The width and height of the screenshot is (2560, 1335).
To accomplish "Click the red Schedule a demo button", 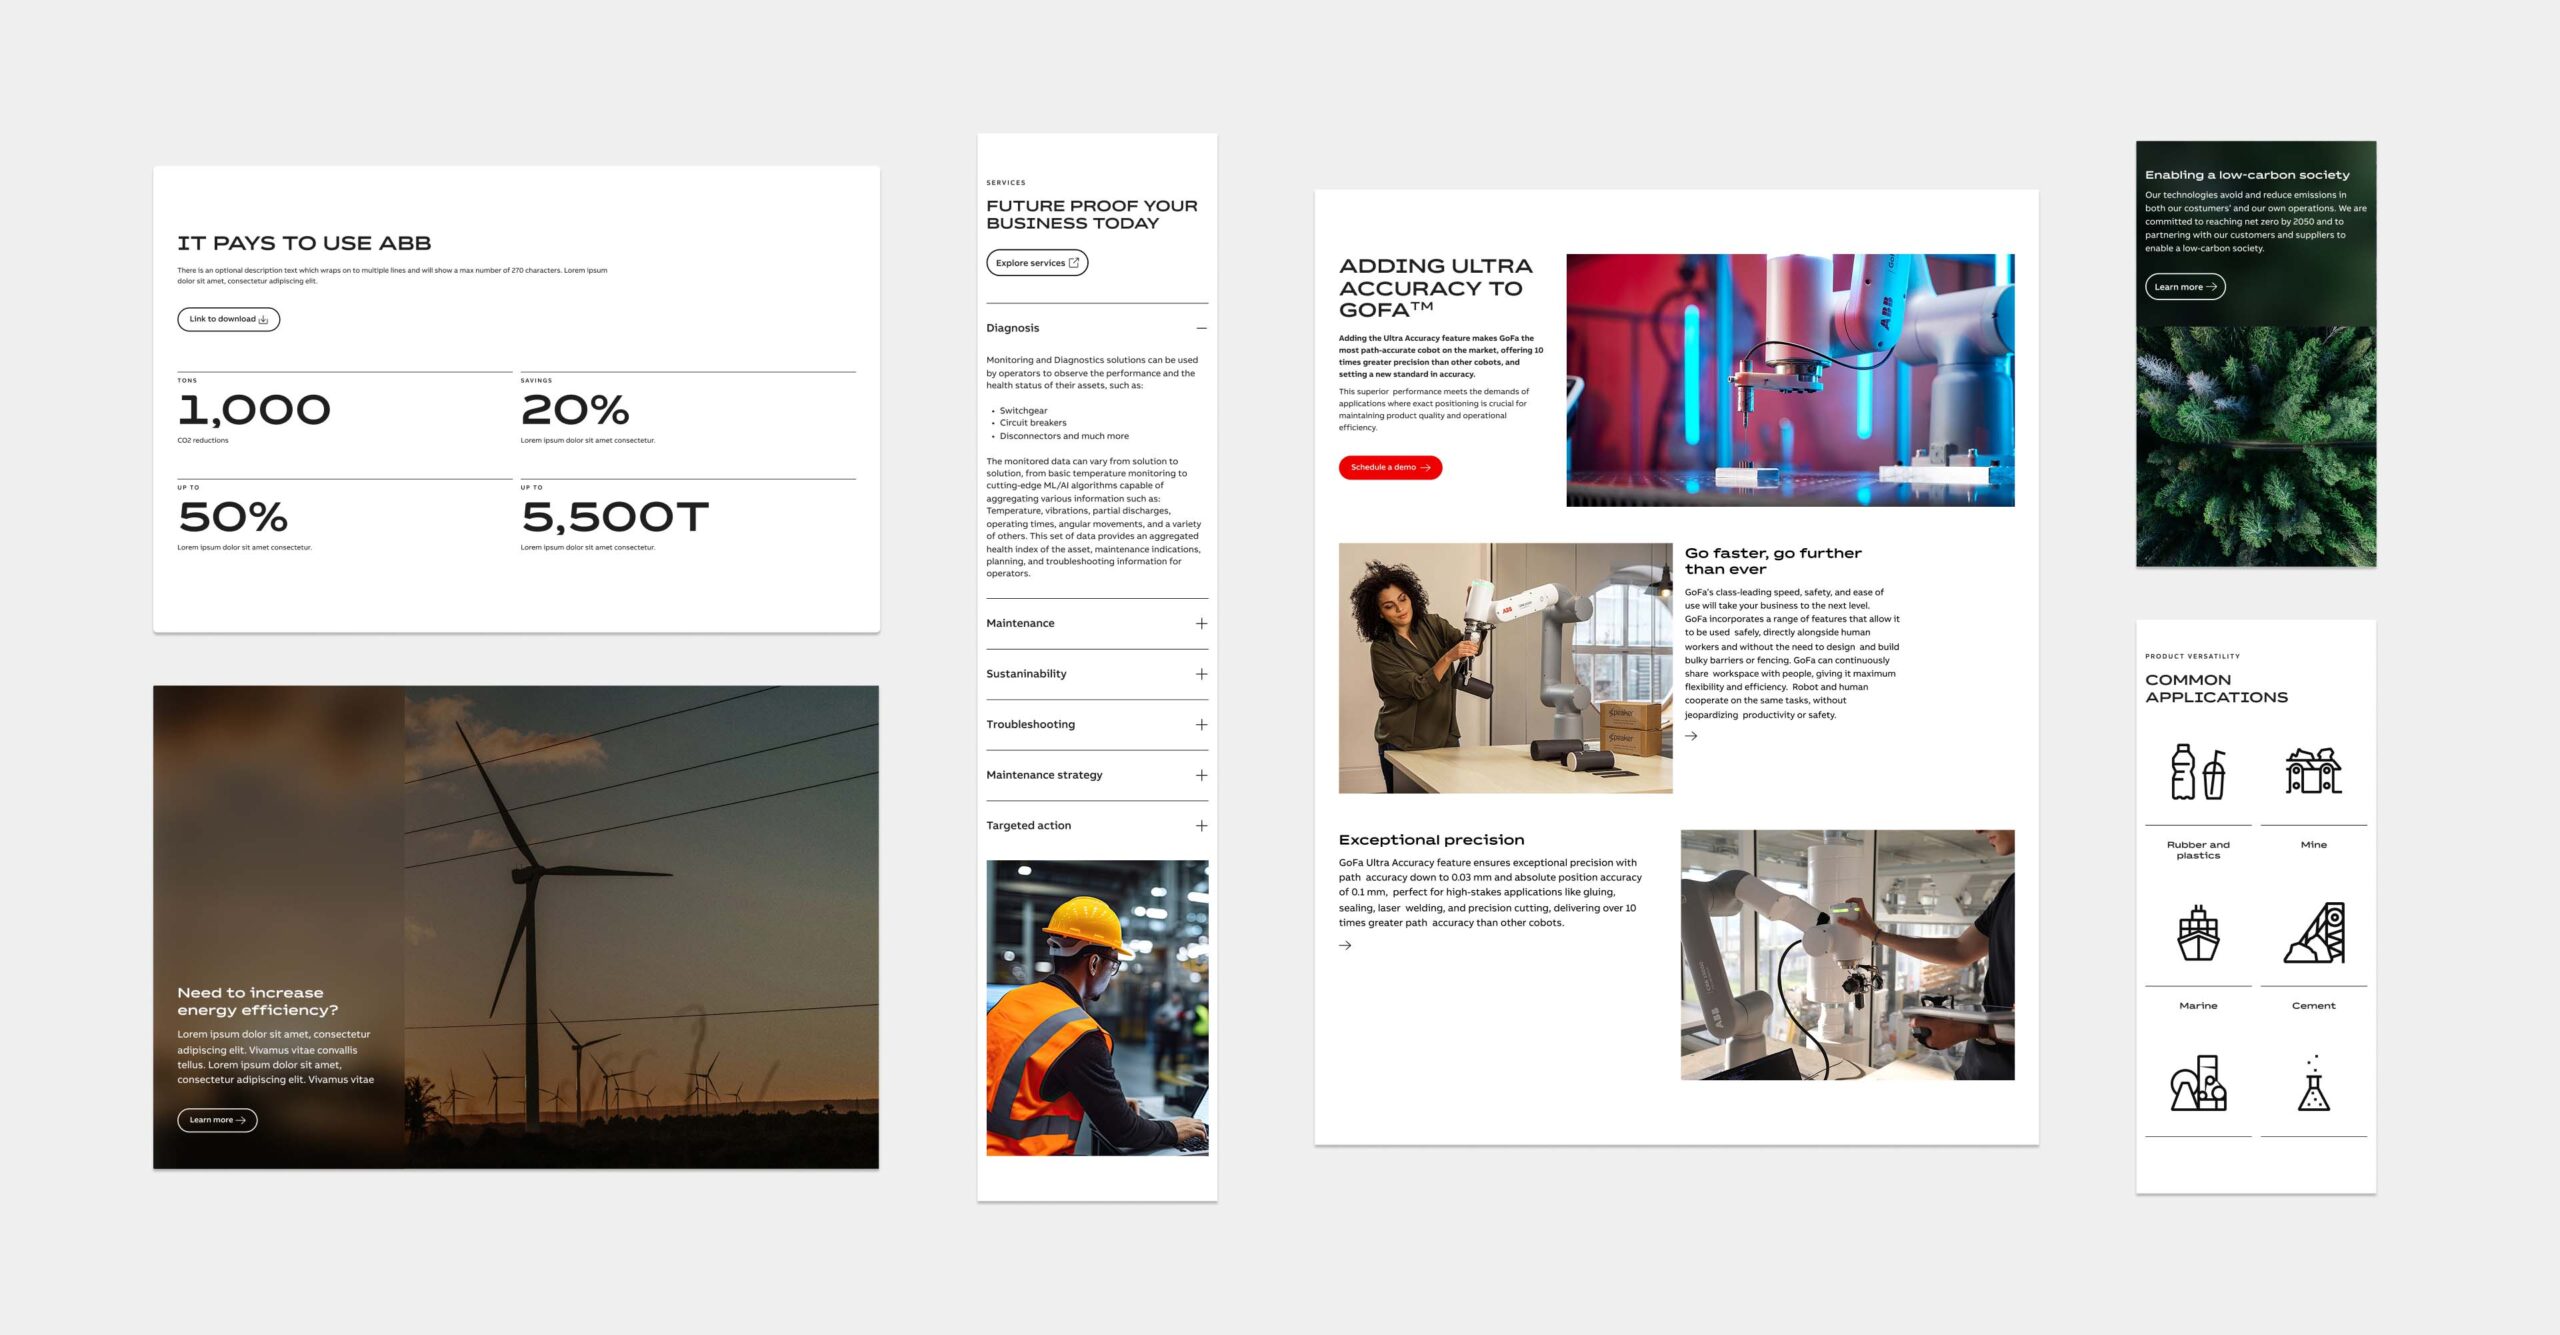I will click(x=1390, y=467).
